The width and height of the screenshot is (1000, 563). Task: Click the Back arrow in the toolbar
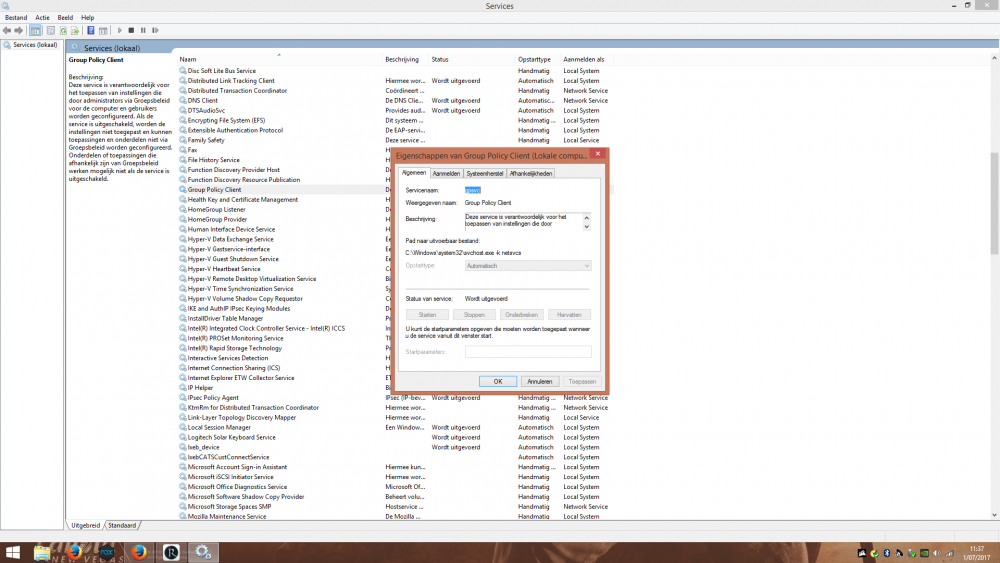(7, 31)
